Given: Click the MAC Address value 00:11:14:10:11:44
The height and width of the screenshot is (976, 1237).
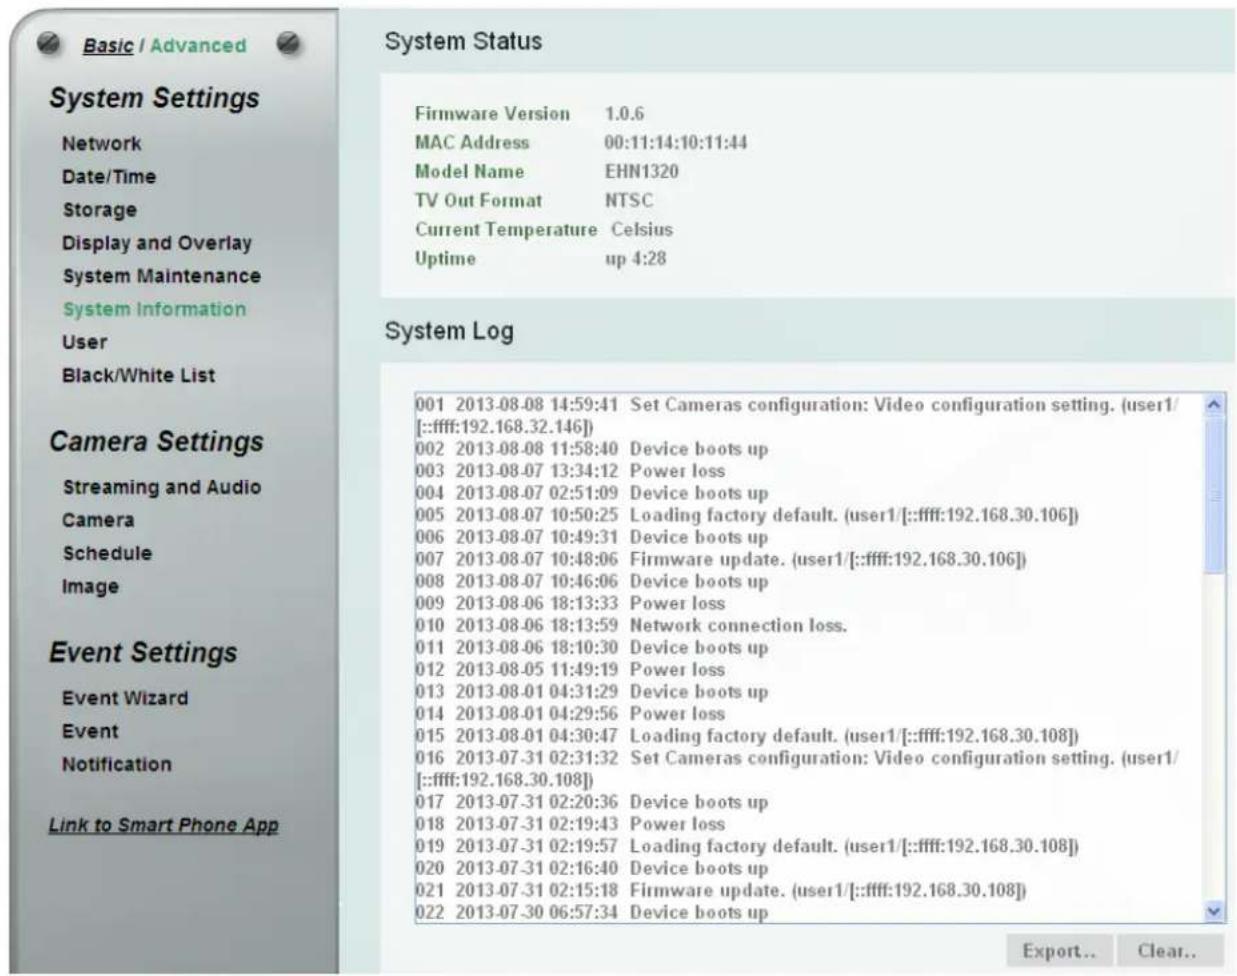Looking at the screenshot, I should pos(675,143).
